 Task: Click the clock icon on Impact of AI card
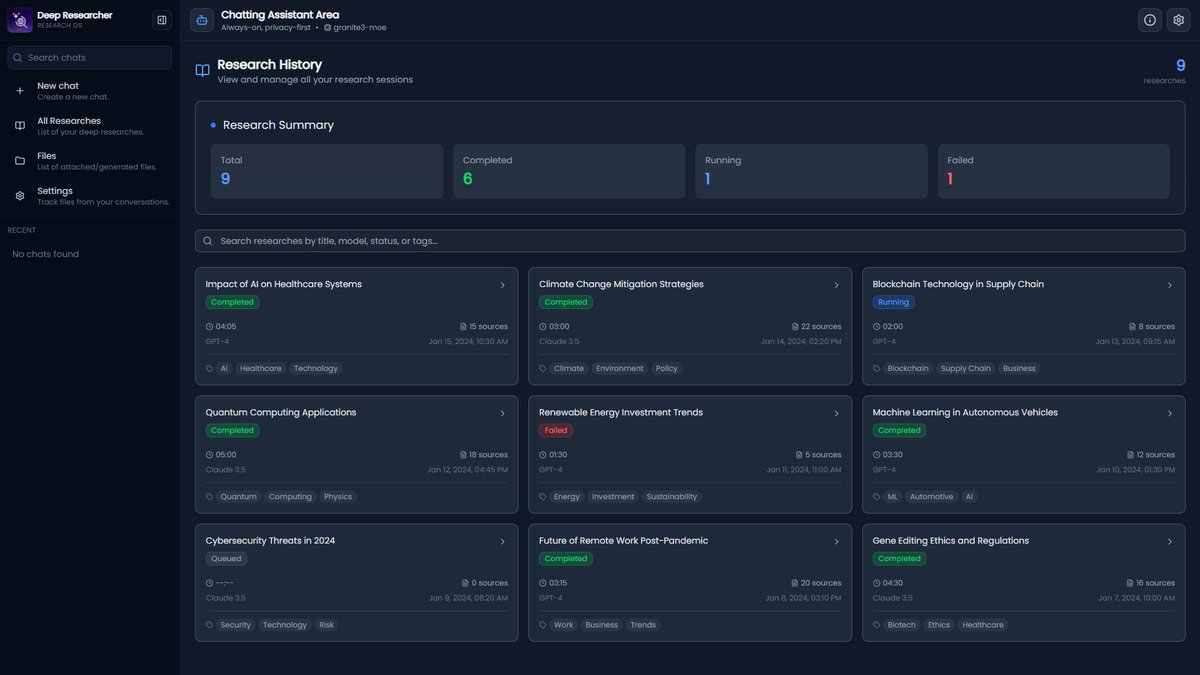210,327
